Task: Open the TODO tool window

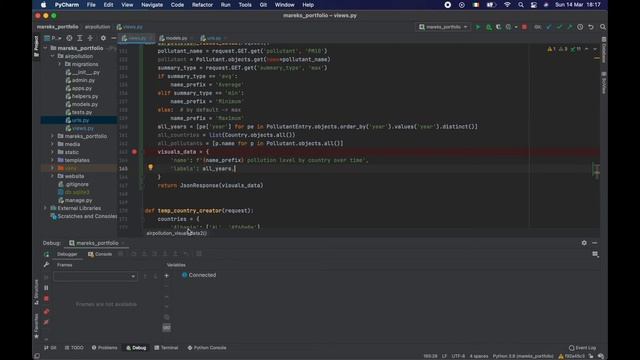Action: coord(74,348)
